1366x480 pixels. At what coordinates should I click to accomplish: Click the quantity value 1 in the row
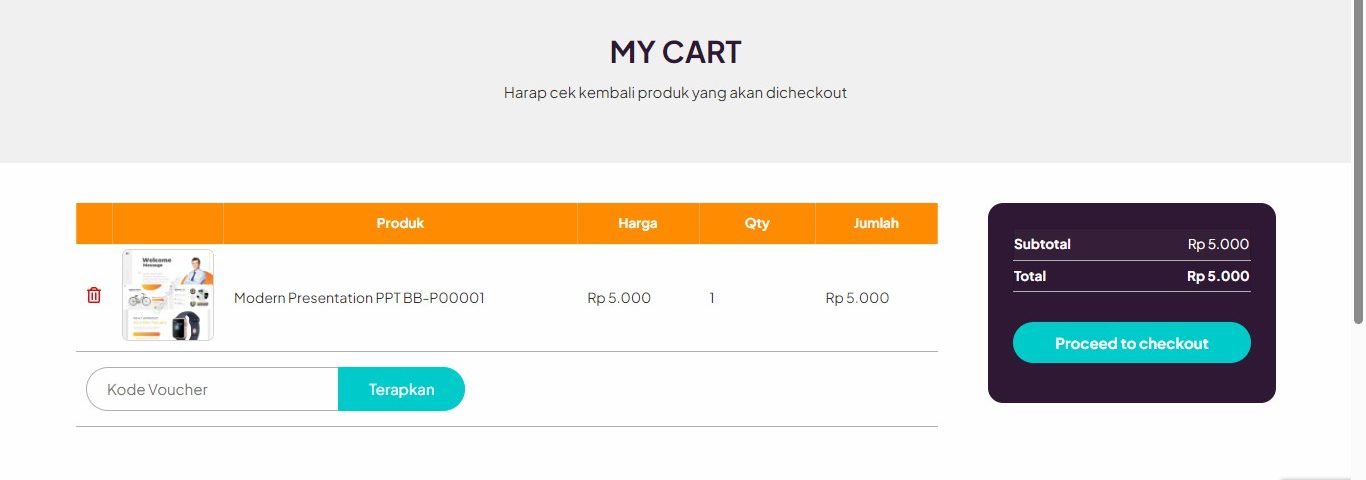click(712, 298)
